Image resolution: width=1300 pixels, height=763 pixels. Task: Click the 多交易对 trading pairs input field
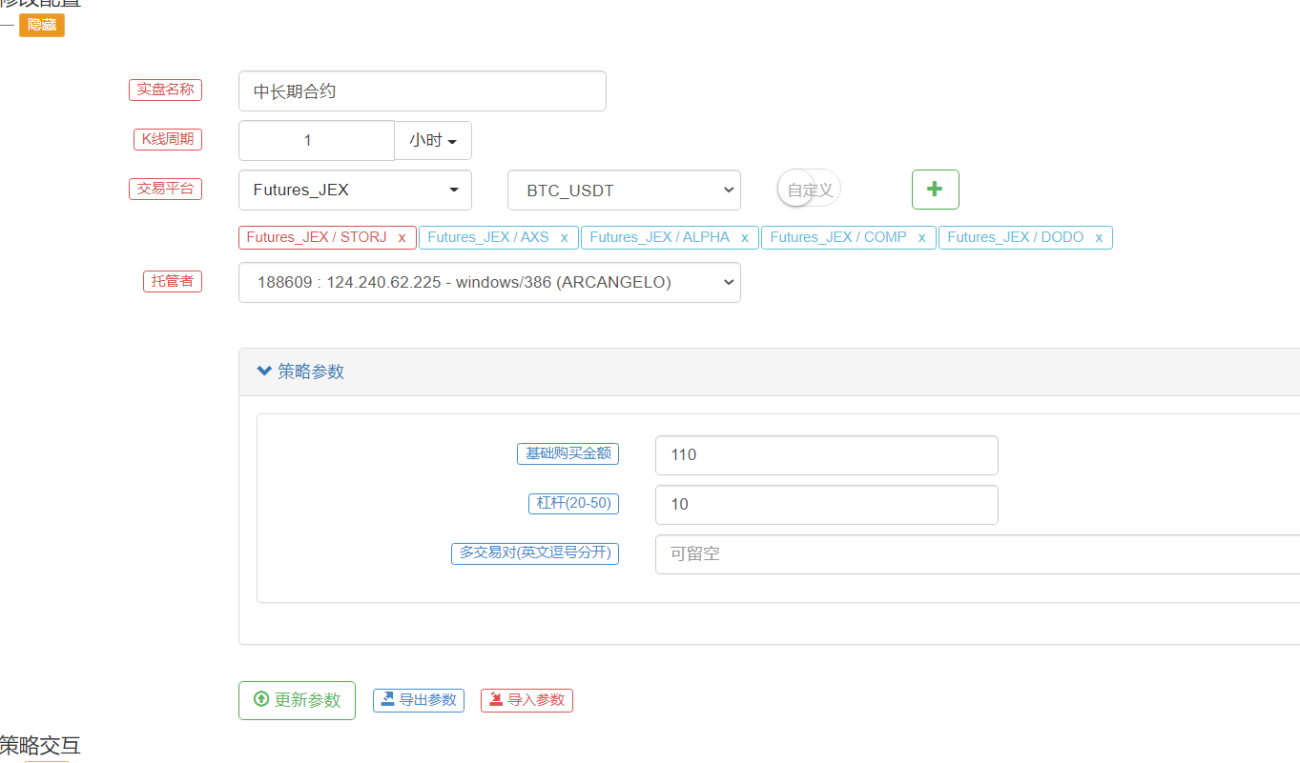[x=978, y=554]
